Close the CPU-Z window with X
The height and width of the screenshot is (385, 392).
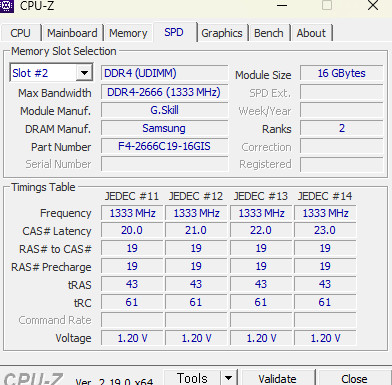pyautogui.click(x=373, y=6)
